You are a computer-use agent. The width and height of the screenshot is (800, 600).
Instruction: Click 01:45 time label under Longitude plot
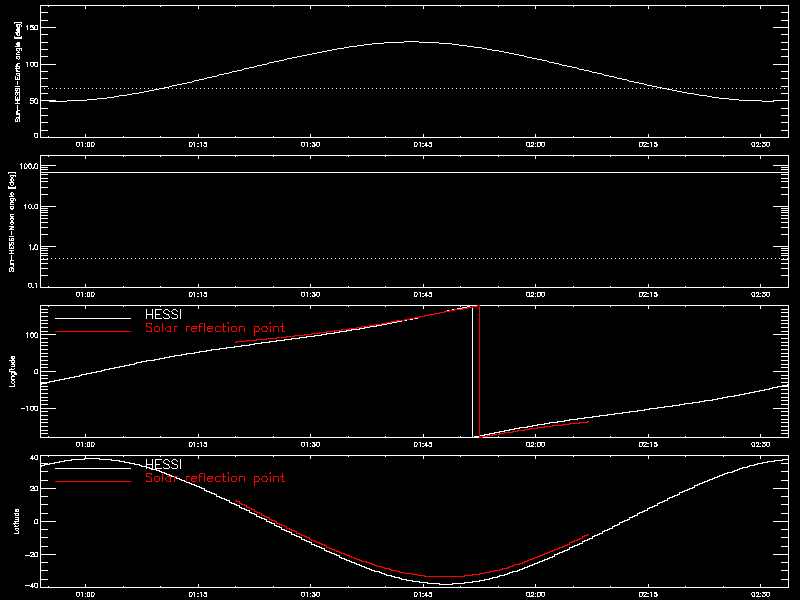pos(423,444)
